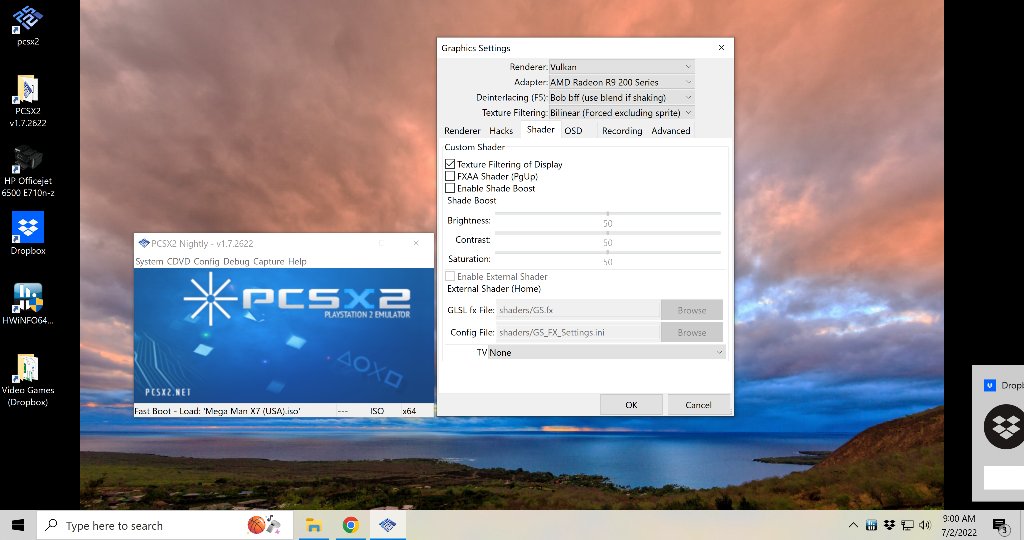
Task: Open File Explorer from the taskbar
Action: (314, 525)
